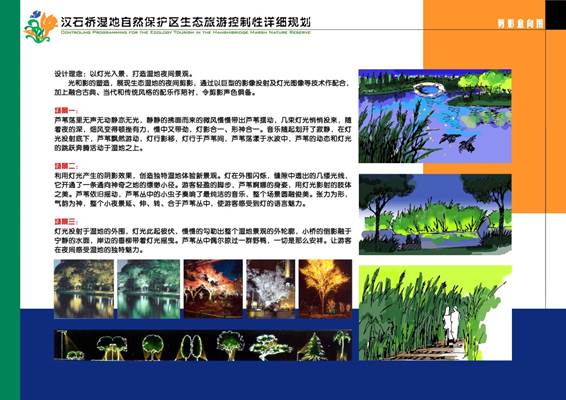566x400 pixels.
Task: Click the English subtitle under the title
Action: (186, 32)
